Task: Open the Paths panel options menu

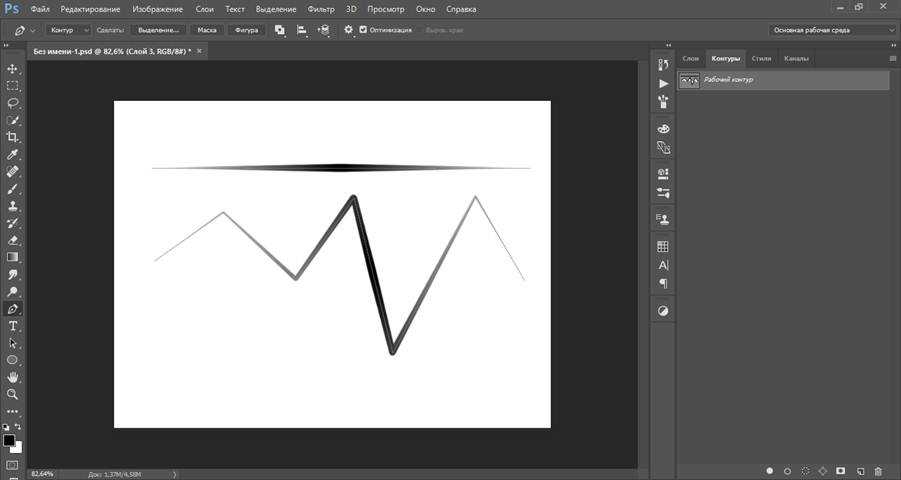Action: tap(892, 58)
